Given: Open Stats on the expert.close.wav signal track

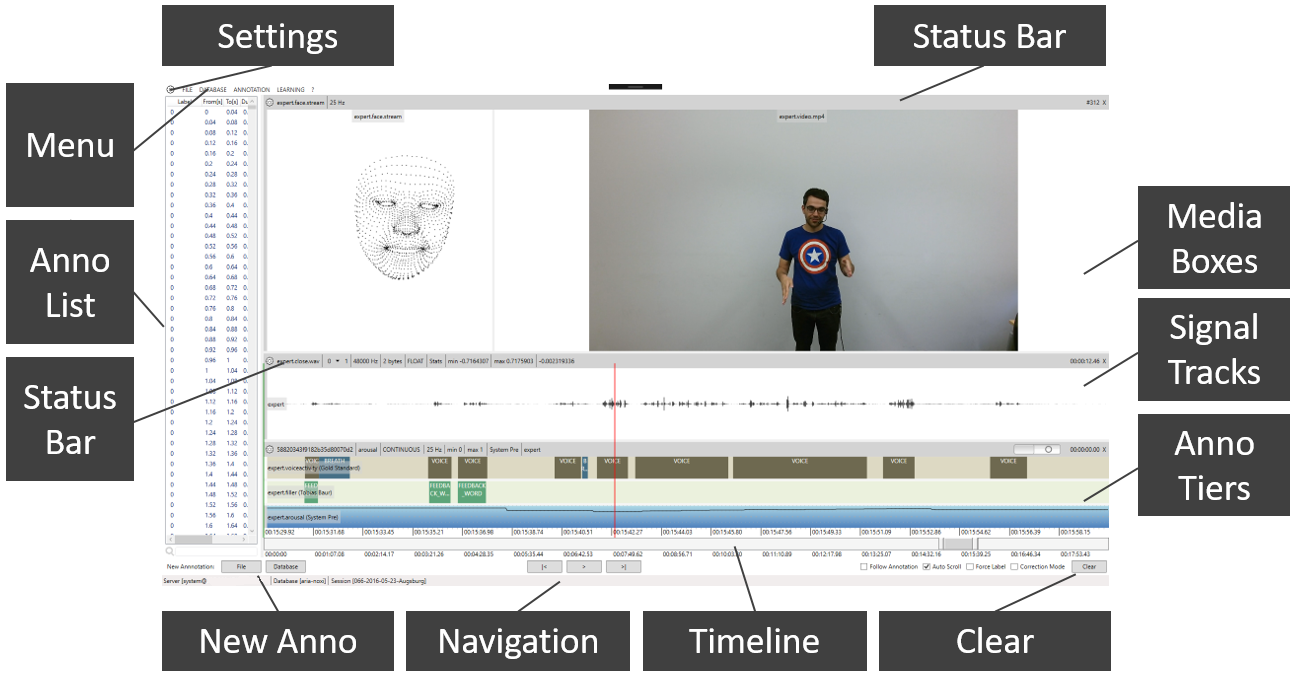Looking at the screenshot, I should [x=437, y=359].
